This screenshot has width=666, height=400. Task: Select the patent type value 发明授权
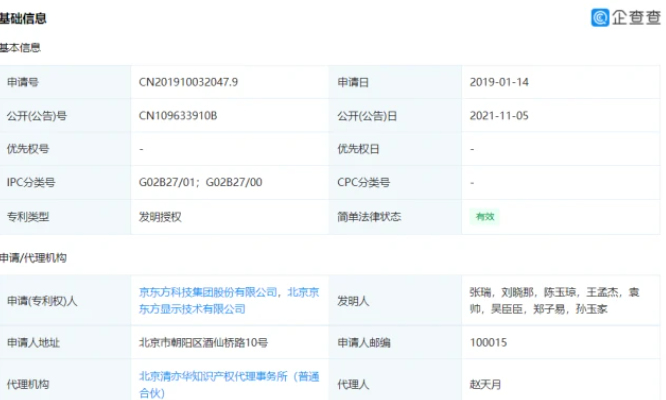160,217
